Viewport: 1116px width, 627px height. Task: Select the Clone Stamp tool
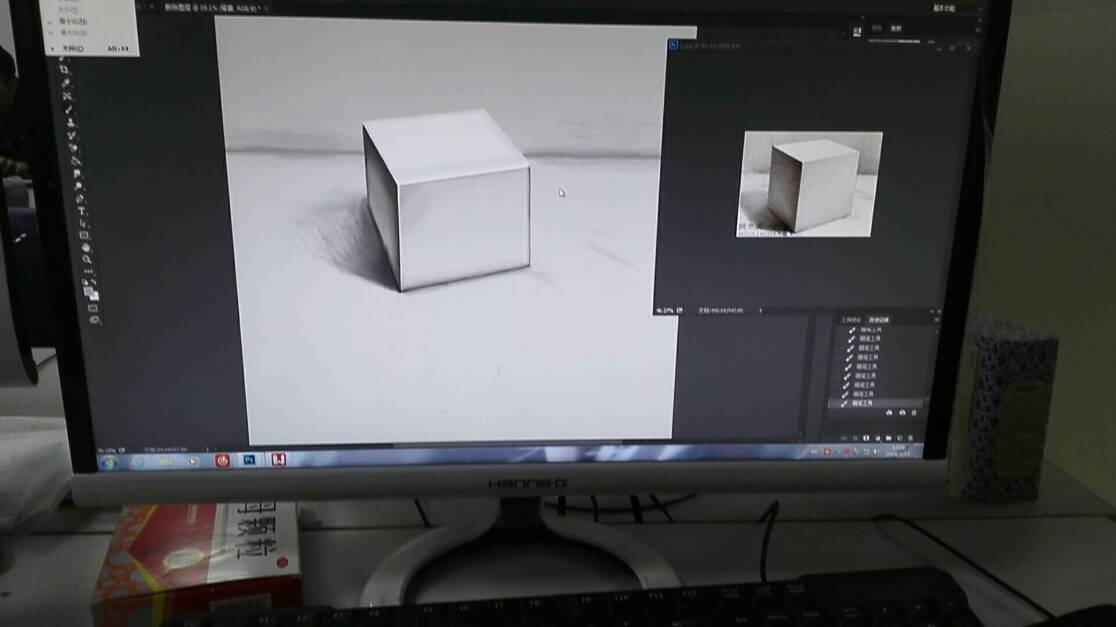72,122
